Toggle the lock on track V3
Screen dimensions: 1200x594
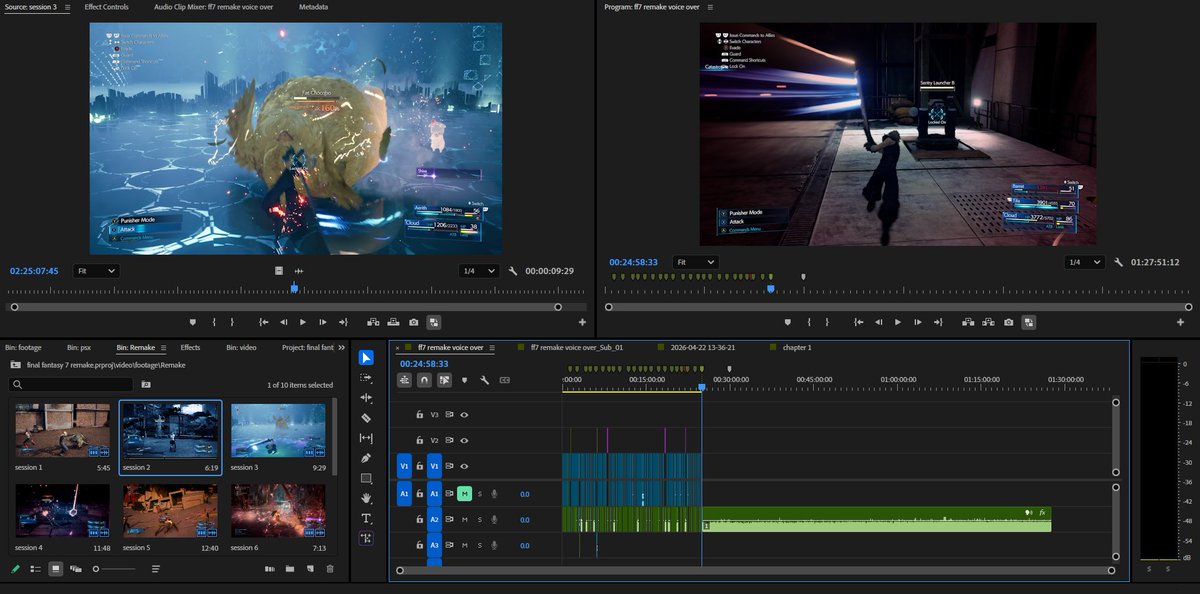click(420, 414)
